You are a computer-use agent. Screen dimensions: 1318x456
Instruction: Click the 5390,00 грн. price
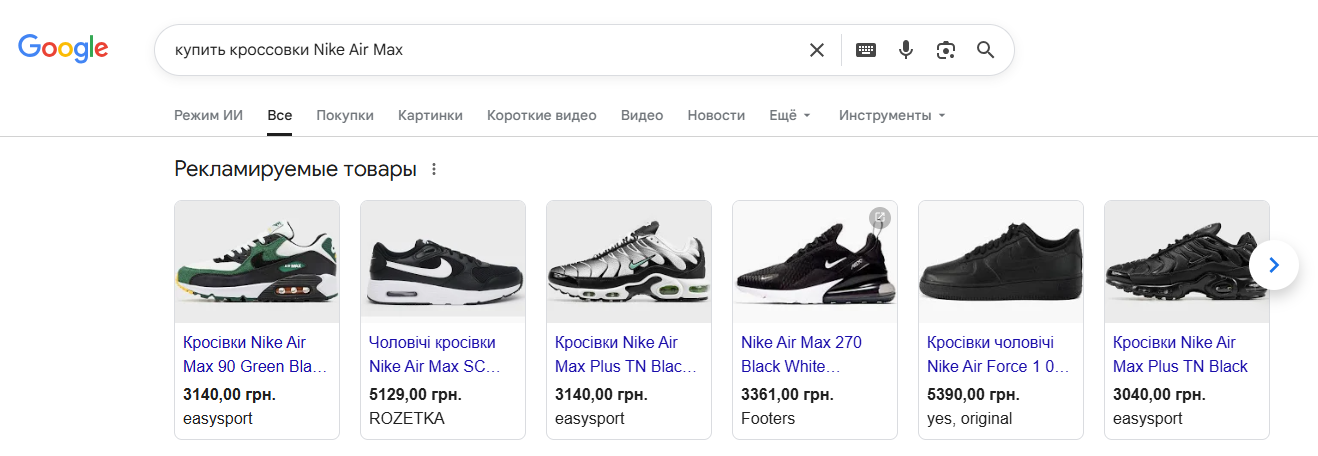tap(973, 394)
